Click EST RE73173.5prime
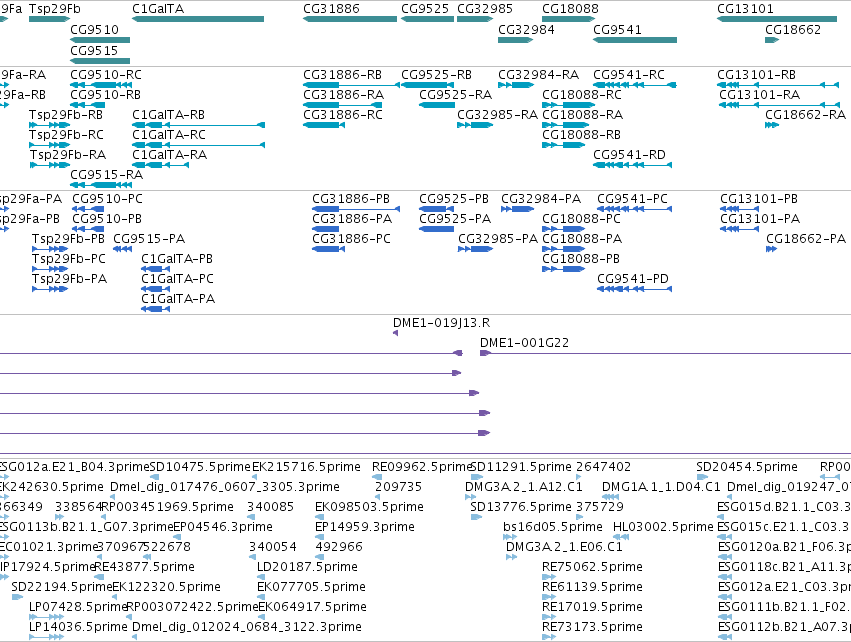Image resolution: width=851 pixels, height=642 pixels. [x=592, y=627]
